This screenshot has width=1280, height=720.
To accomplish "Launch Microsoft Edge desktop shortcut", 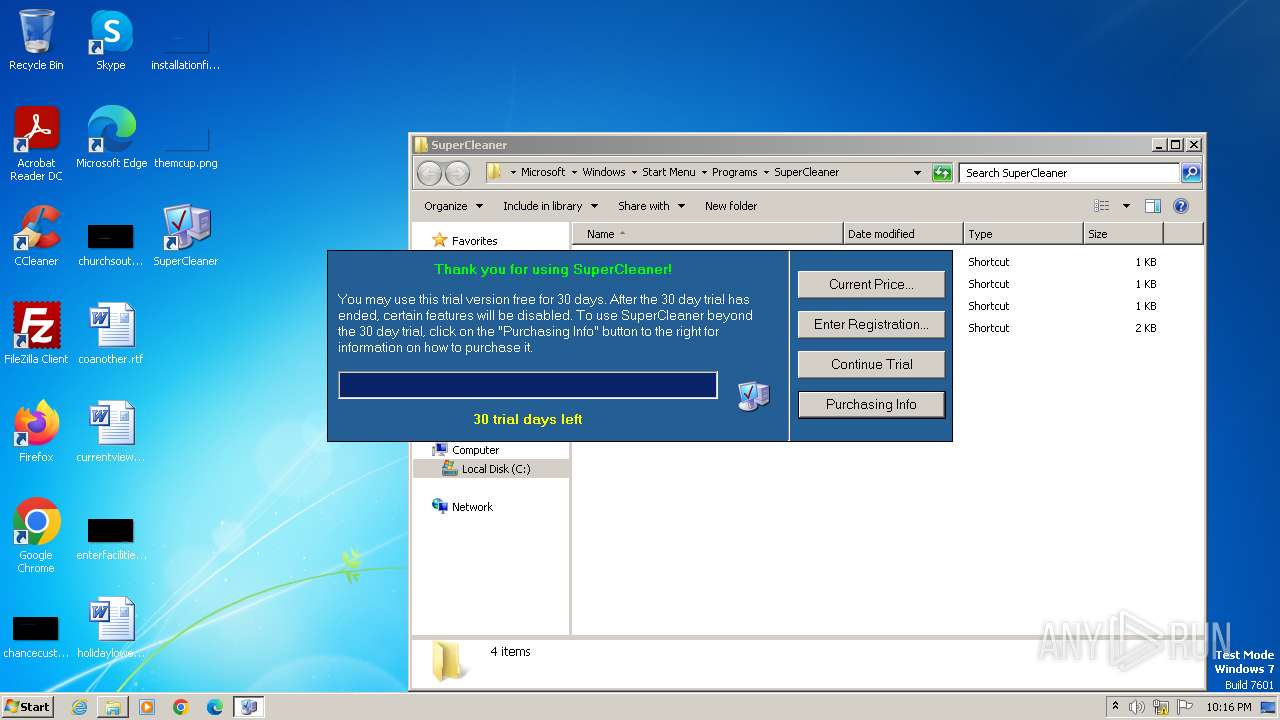I will point(111,138).
